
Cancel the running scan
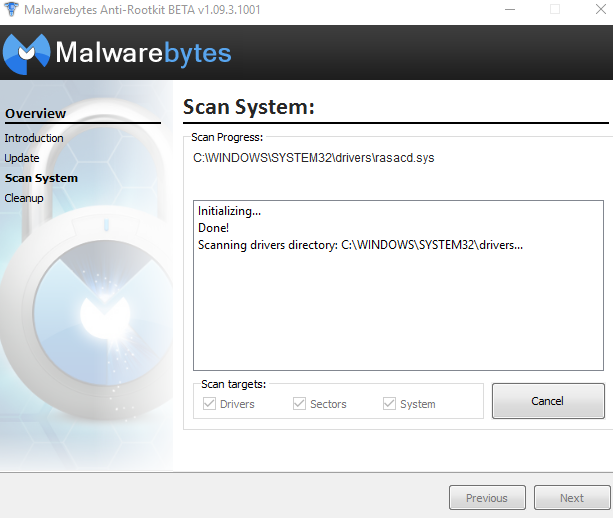[x=548, y=401]
